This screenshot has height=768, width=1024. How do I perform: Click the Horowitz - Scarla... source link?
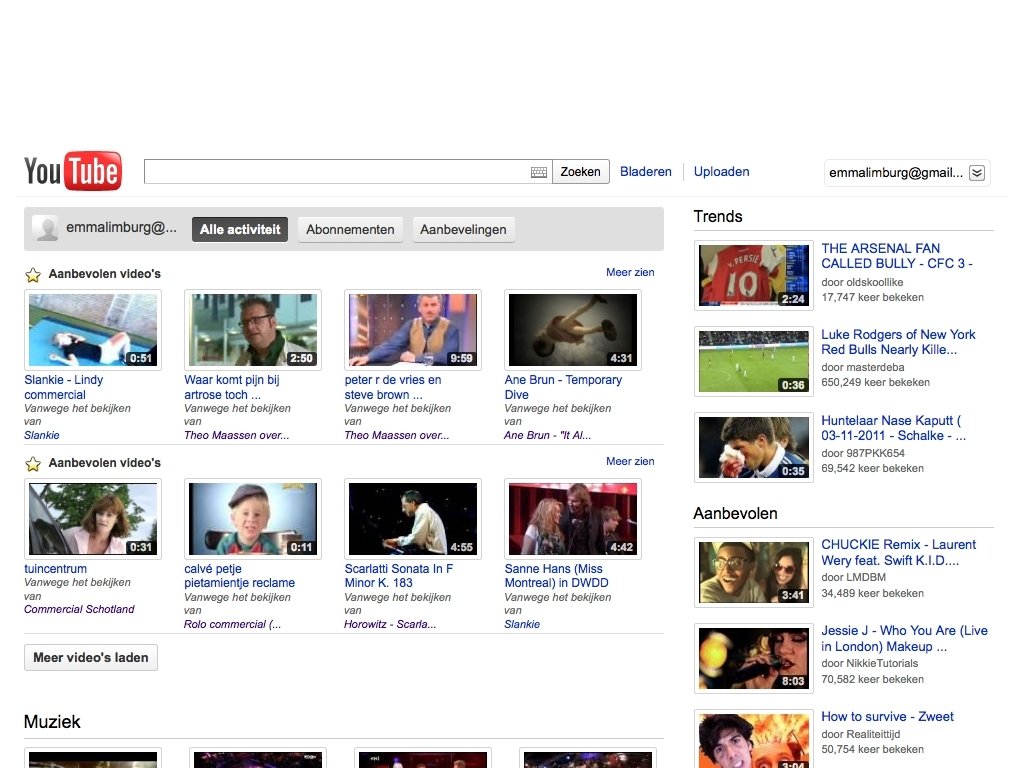point(390,624)
